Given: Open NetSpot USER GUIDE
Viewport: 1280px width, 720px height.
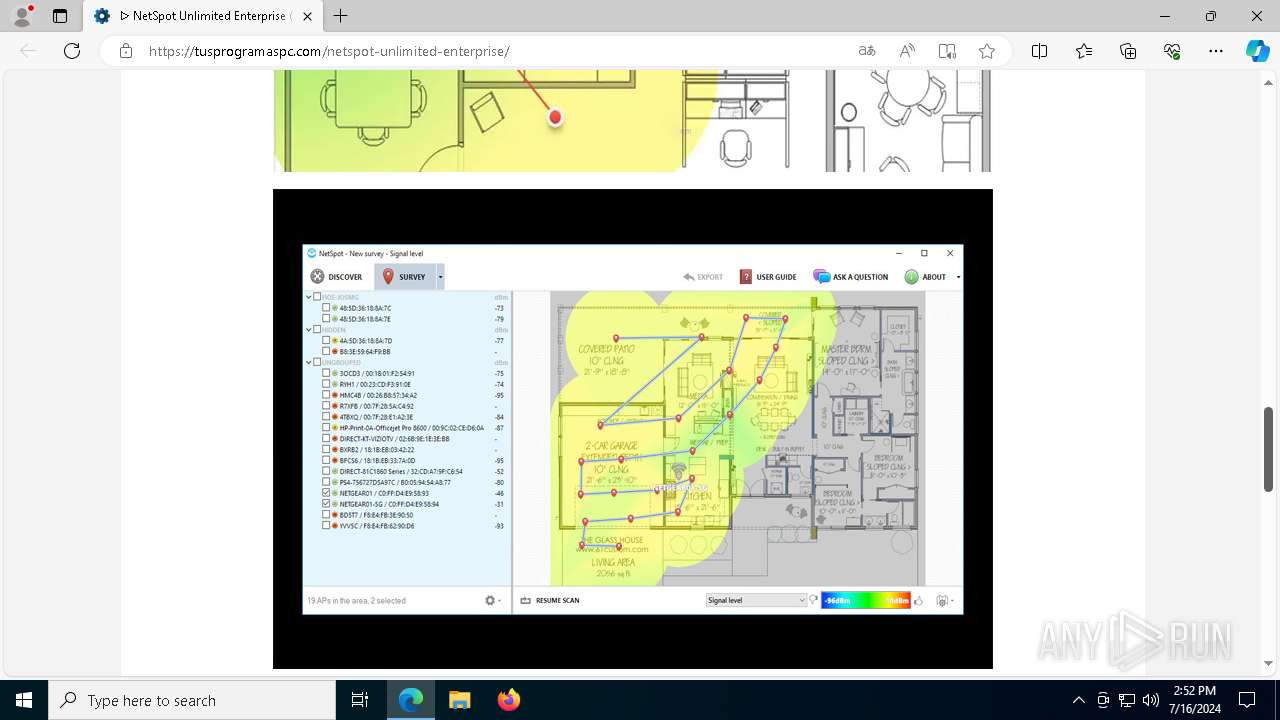Looking at the screenshot, I should [x=768, y=277].
